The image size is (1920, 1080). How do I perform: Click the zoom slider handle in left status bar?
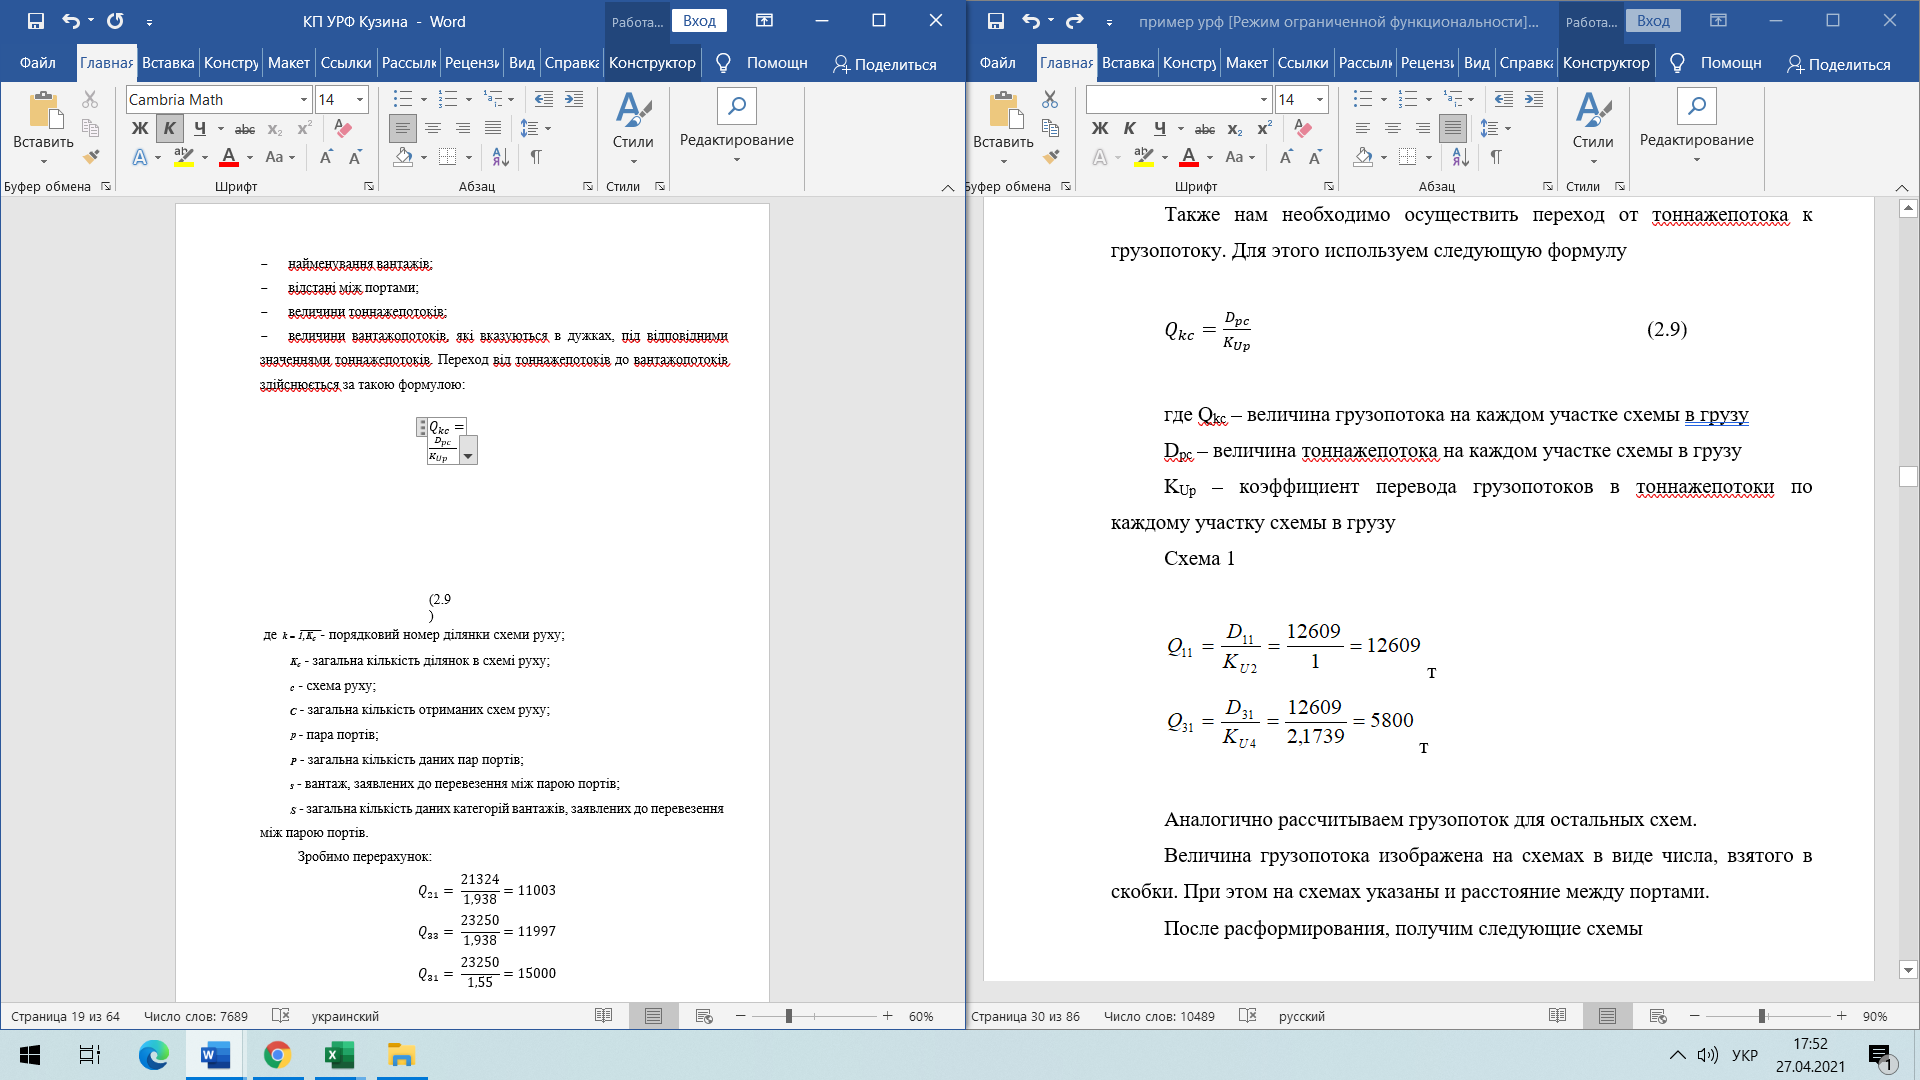[x=789, y=1016]
